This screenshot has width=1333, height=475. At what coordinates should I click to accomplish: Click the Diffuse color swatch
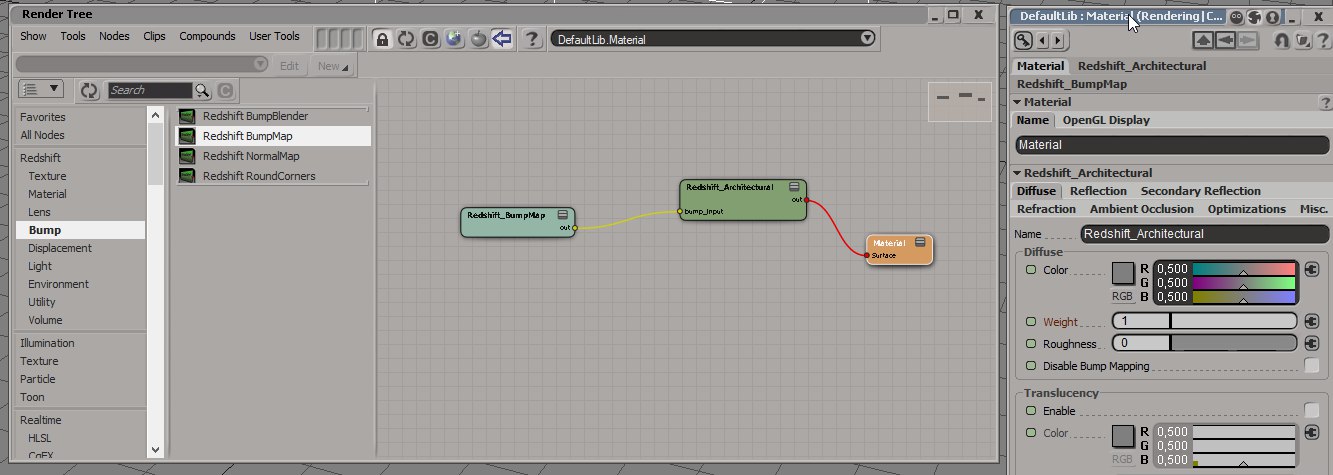(x=1123, y=272)
